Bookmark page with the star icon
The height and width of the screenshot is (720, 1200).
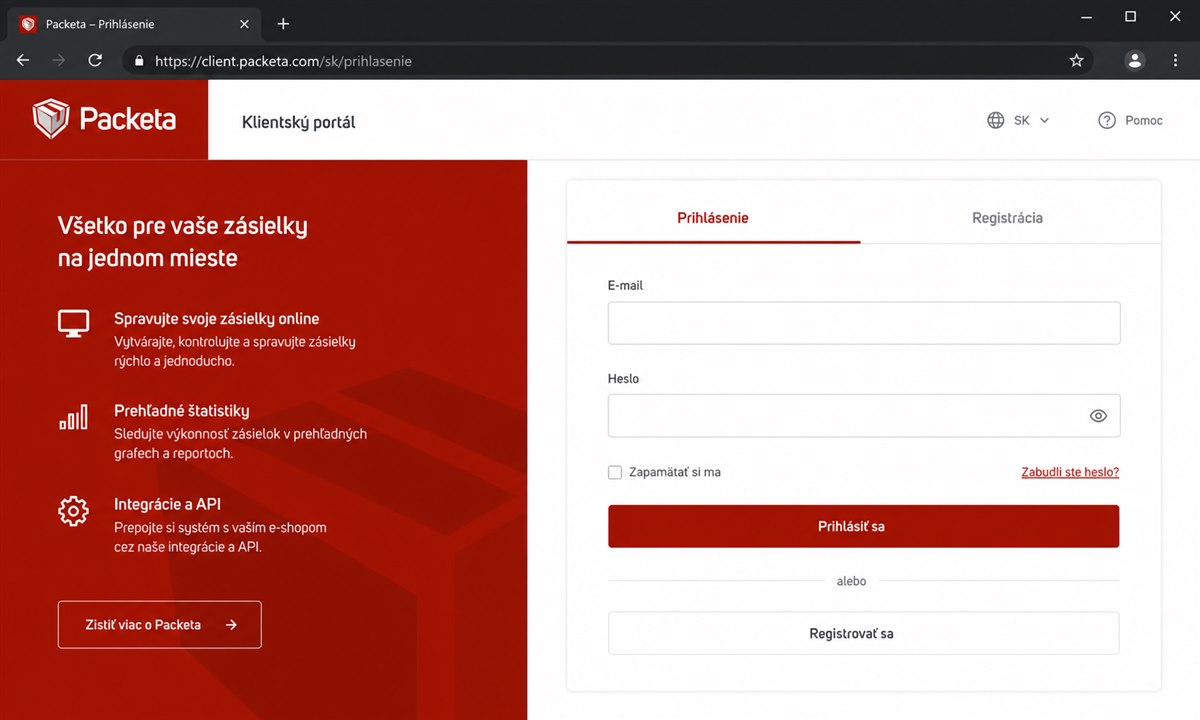pyautogui.click(x=1076, y=61)
